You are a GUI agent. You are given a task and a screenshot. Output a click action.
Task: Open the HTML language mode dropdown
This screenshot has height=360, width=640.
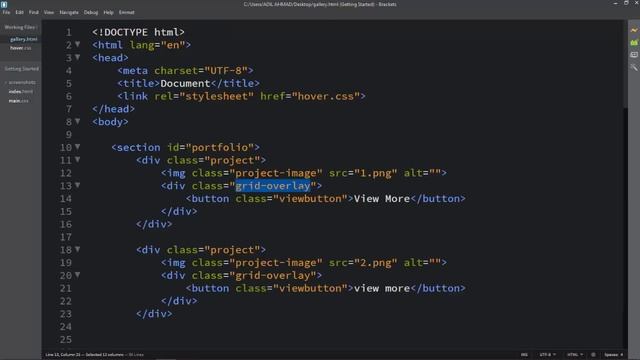click(575, 355)
